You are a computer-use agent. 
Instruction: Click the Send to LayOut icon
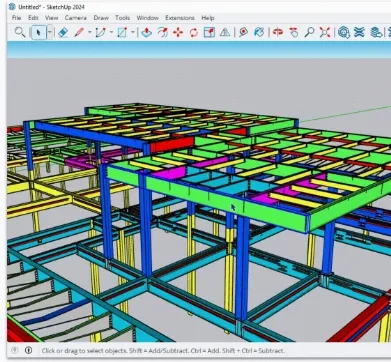[376, 32]
